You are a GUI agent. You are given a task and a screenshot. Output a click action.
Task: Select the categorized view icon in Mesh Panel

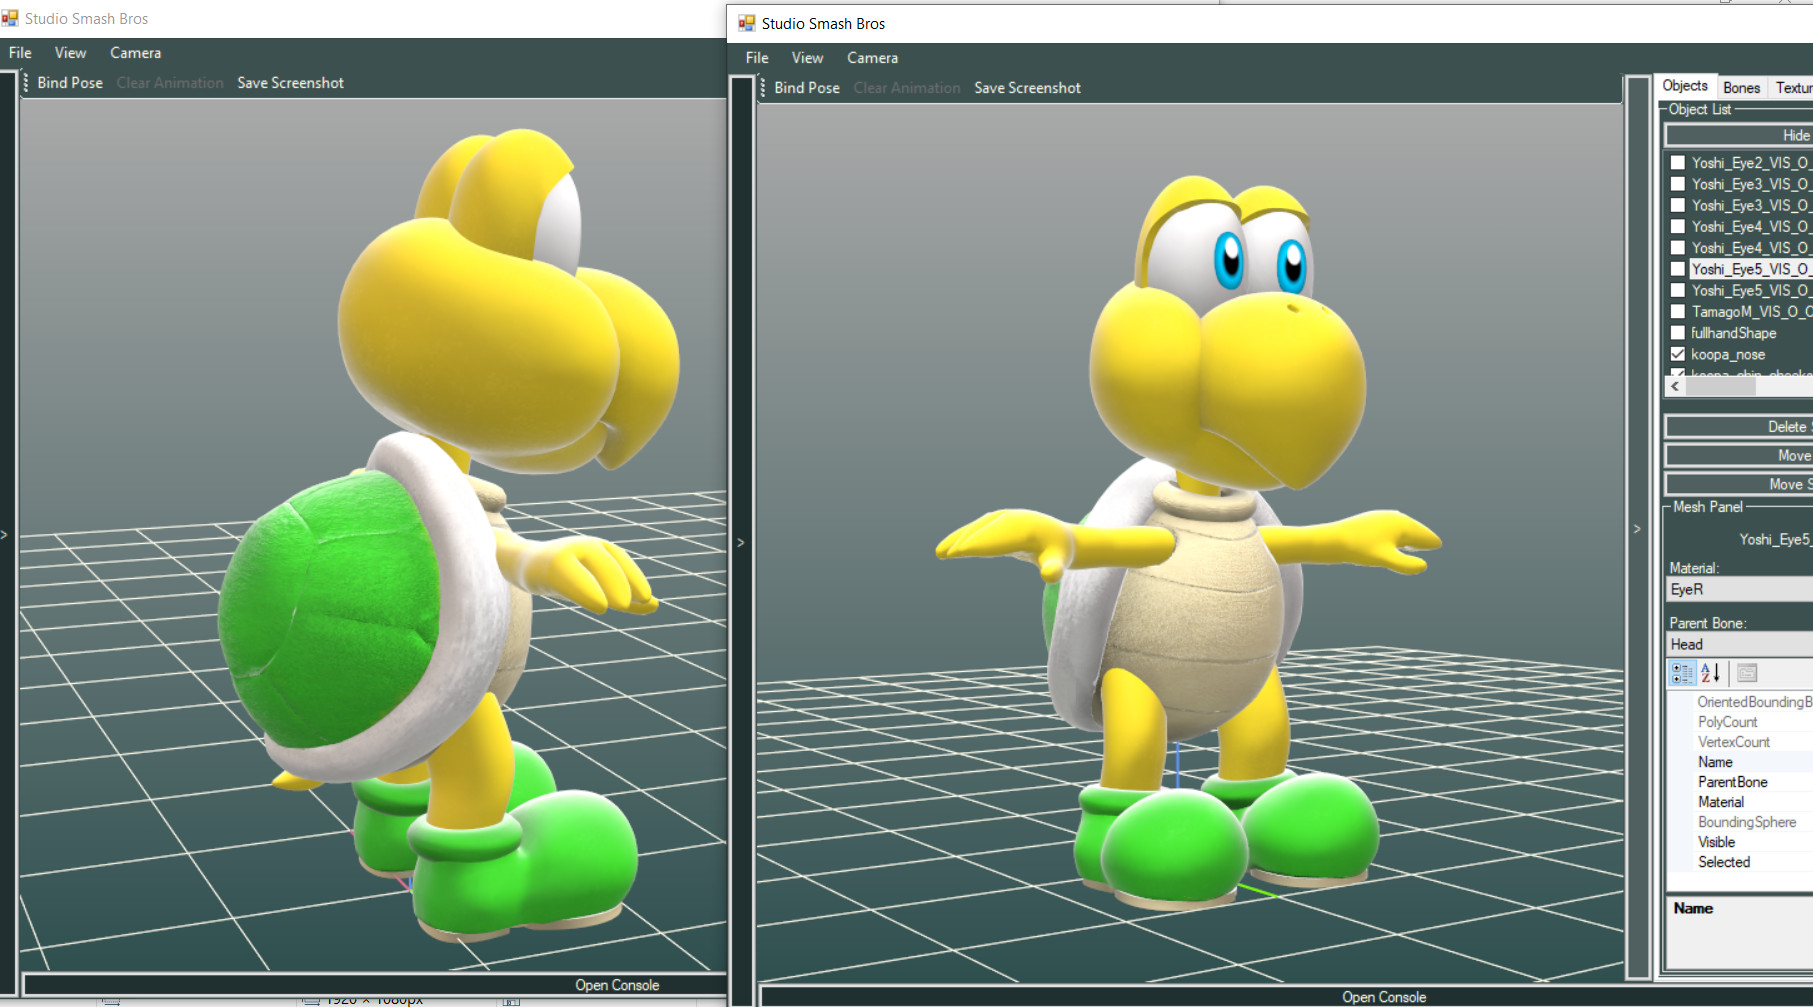tap(1681, 673)
